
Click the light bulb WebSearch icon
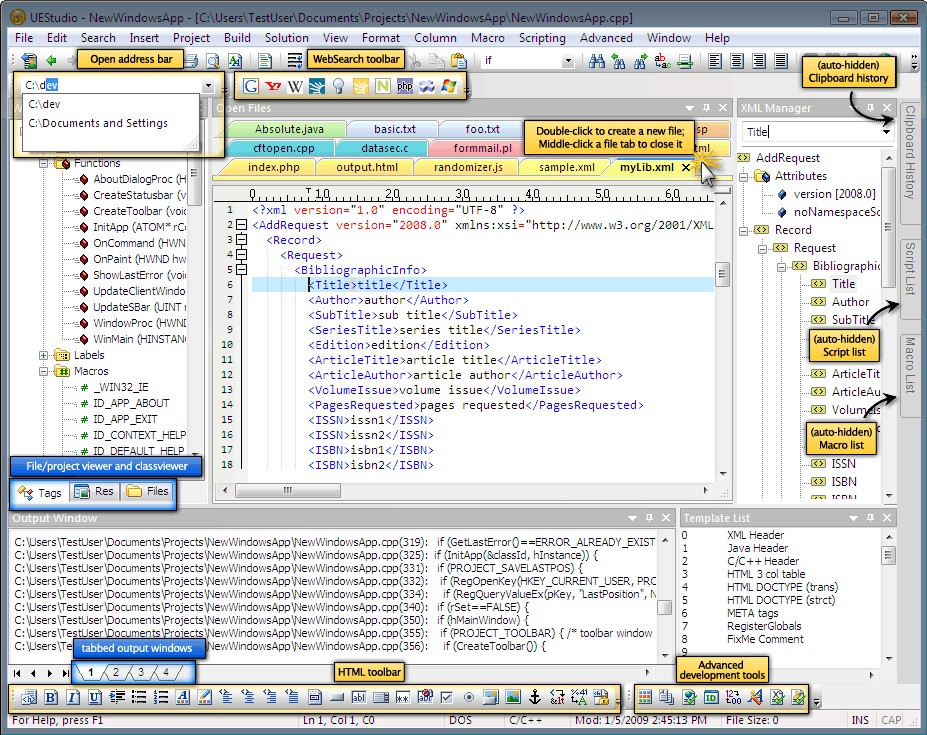338,86
